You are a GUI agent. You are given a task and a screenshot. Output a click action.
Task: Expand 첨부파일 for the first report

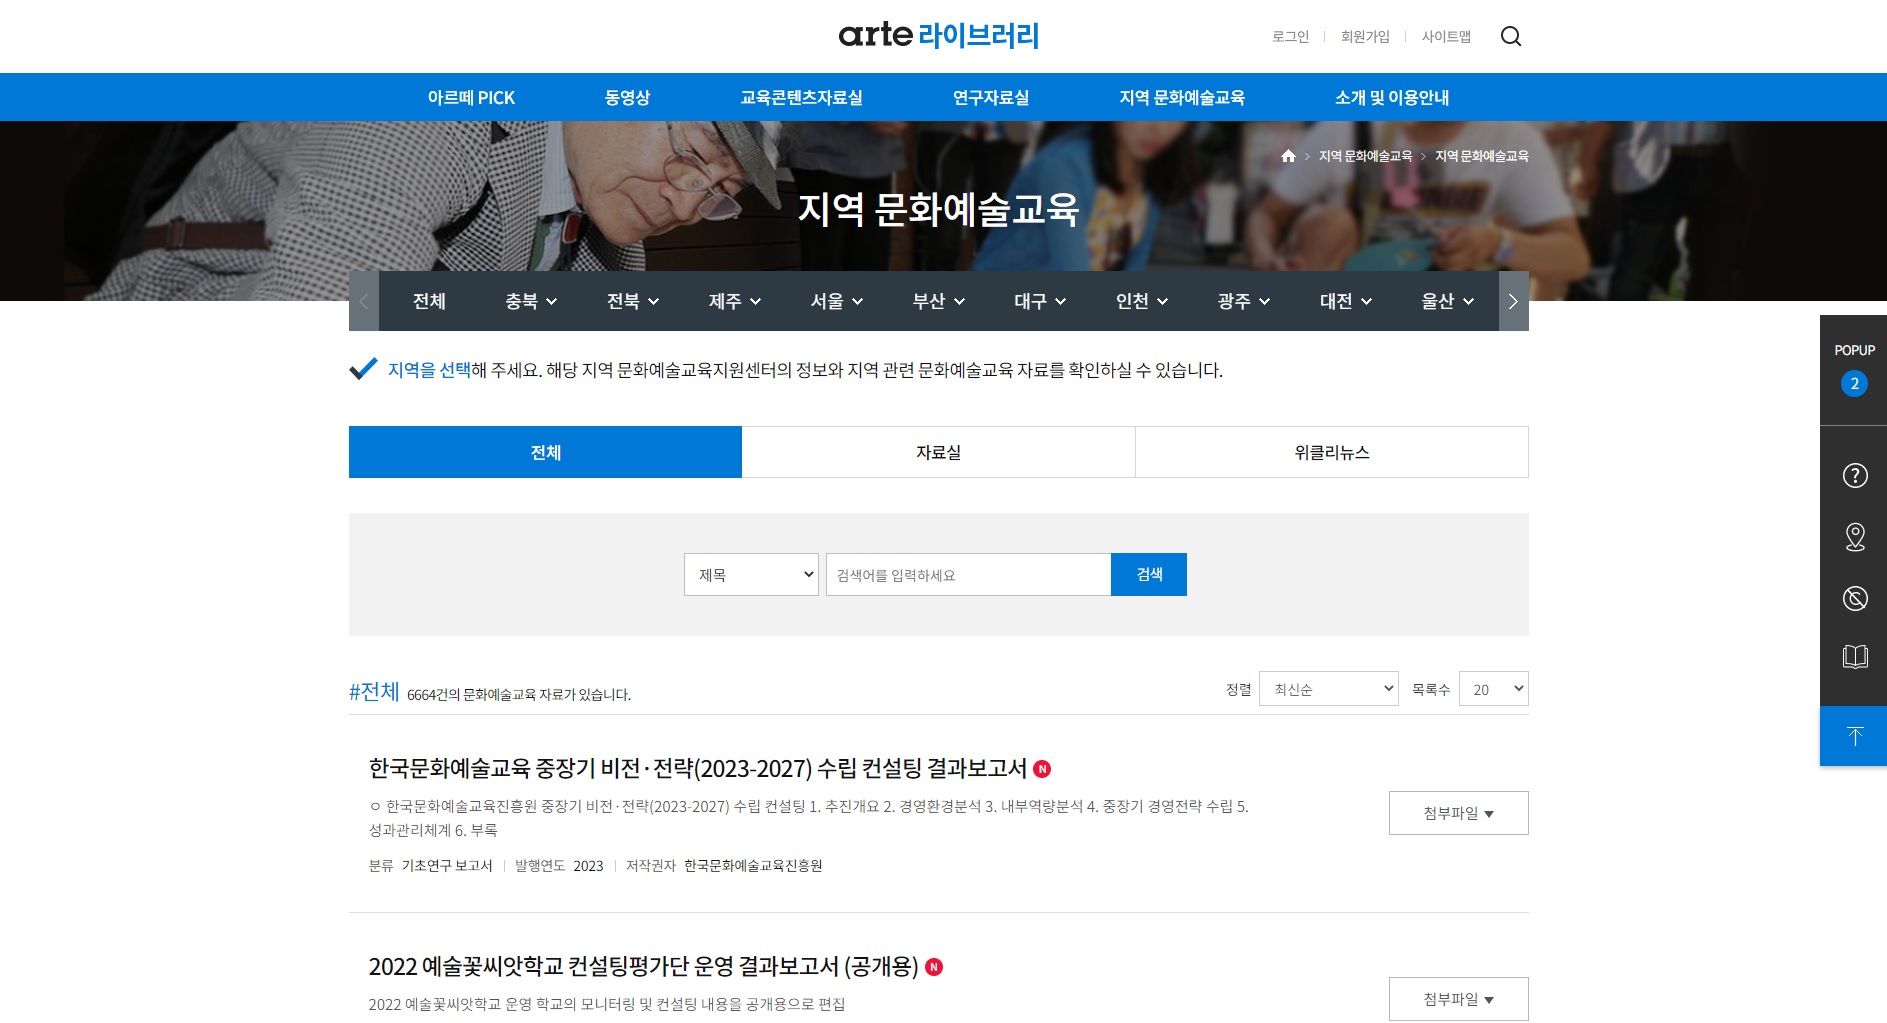pyautogui.click(x=1457, y=813)
